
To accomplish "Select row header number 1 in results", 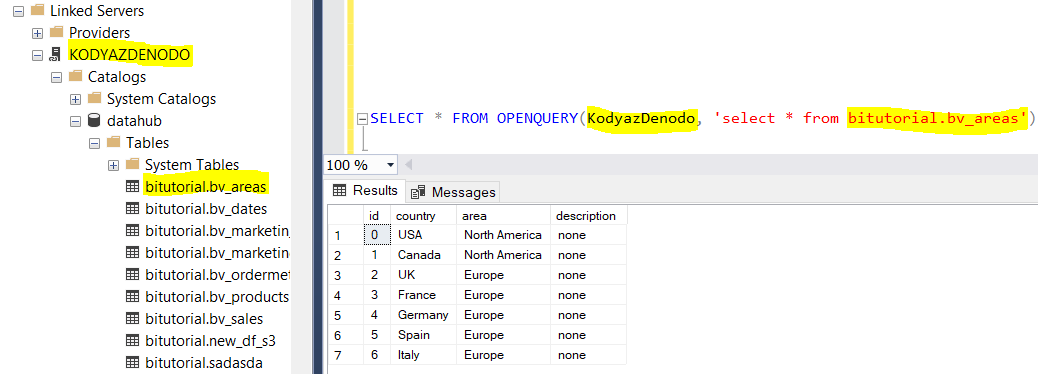I will (346, 235).
